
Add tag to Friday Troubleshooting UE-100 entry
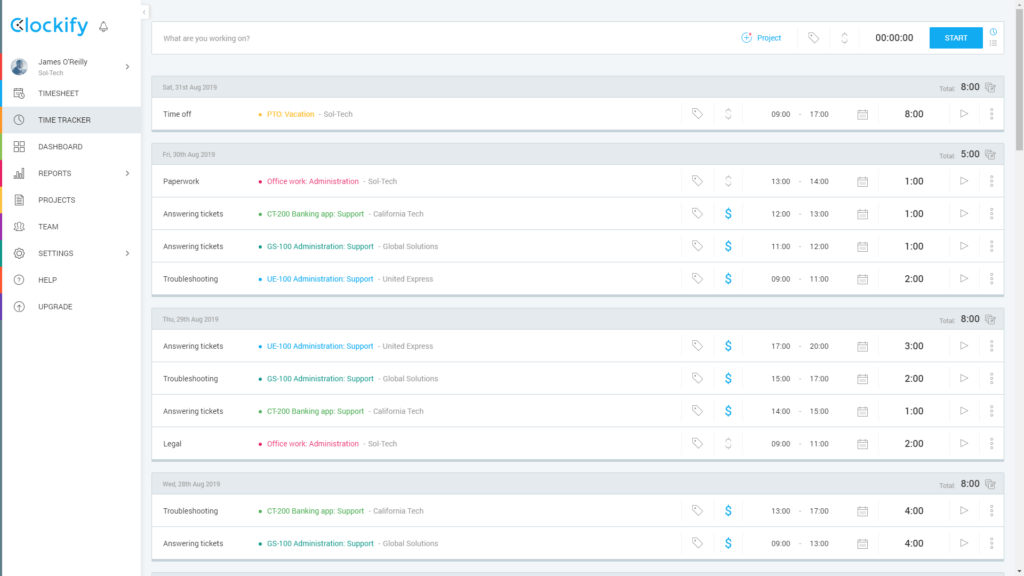[697, 278]
